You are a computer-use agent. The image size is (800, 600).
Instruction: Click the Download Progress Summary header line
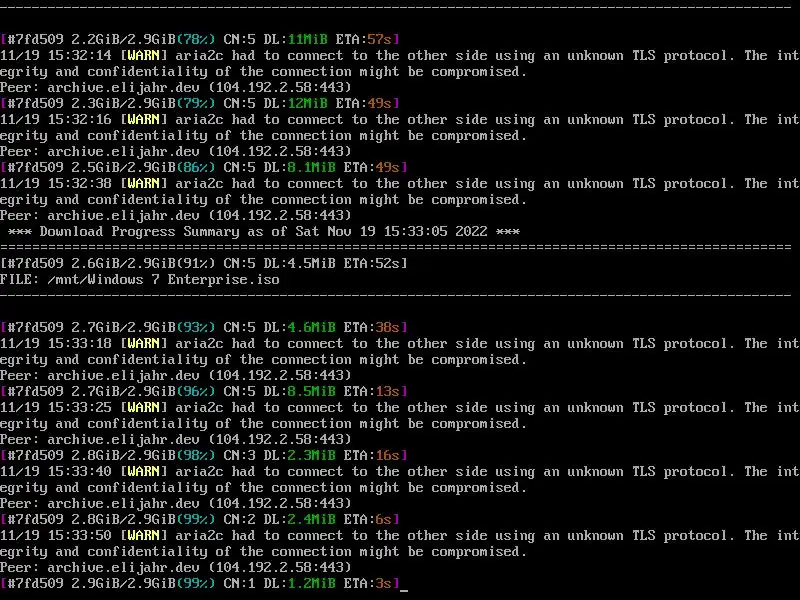pyautogui.click(x=264, y=231)
